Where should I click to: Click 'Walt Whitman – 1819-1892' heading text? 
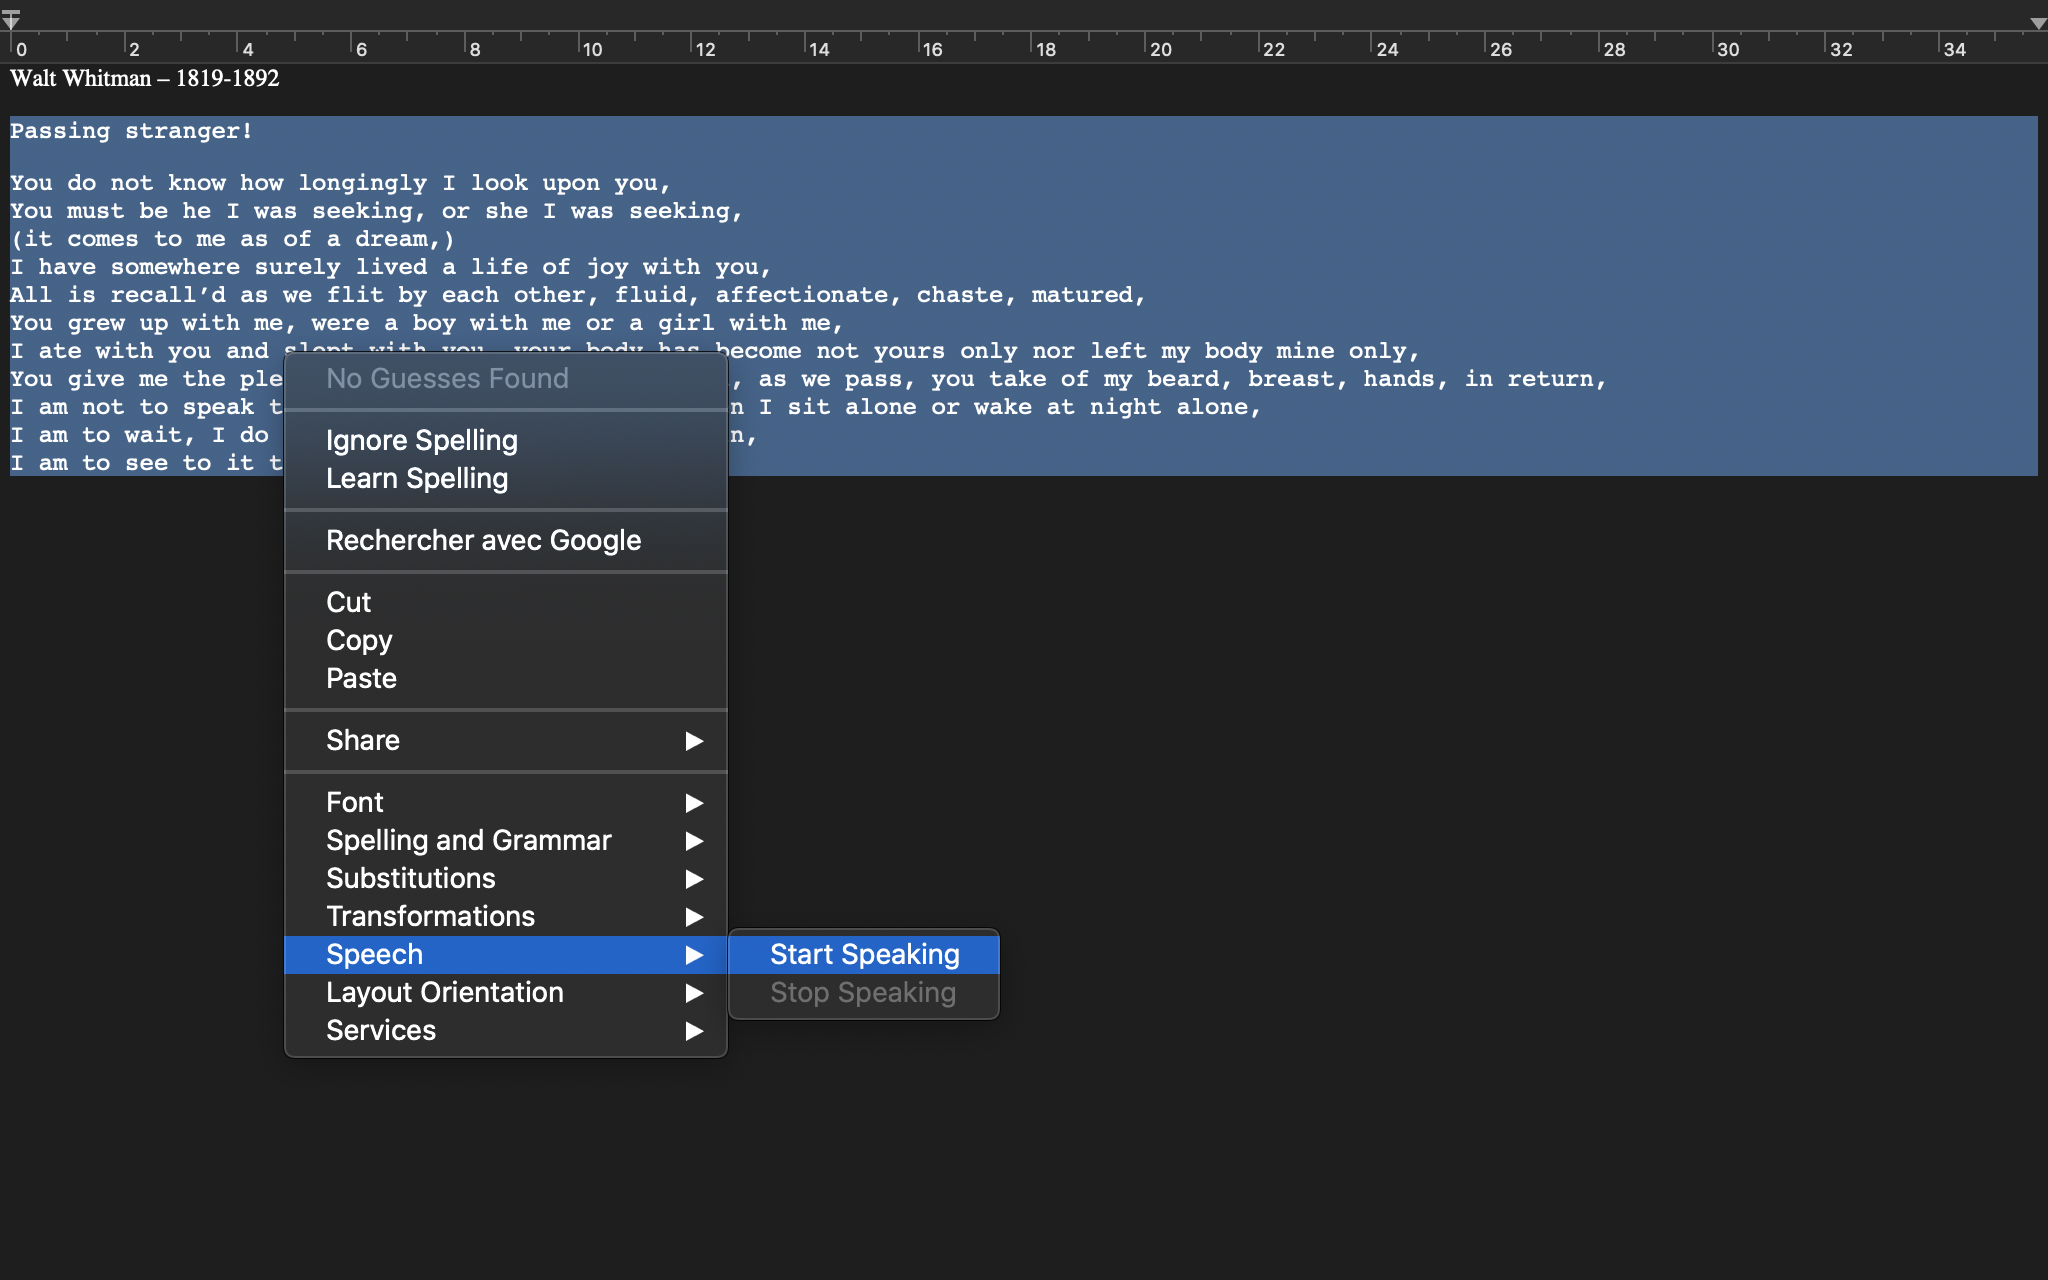[145, 78]
